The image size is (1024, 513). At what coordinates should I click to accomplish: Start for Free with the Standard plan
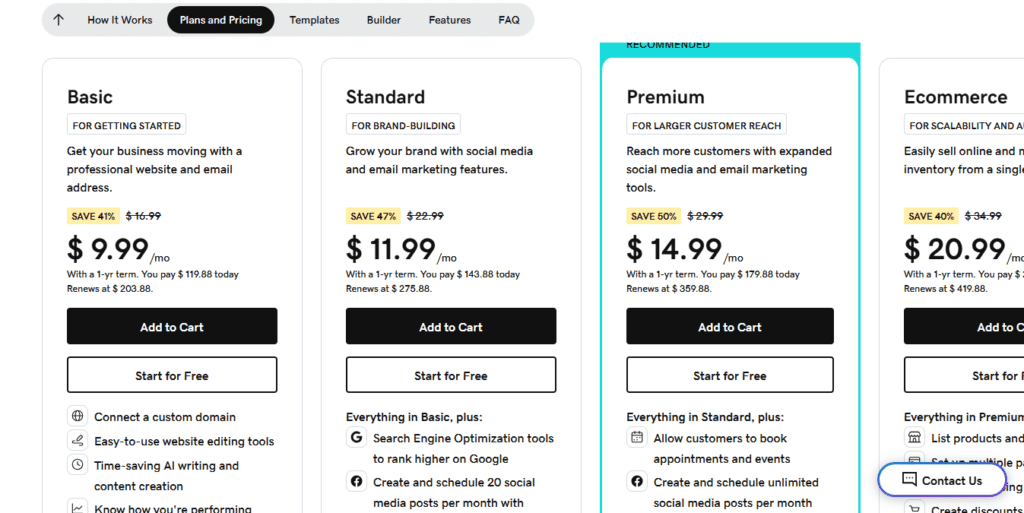[451, 375]
